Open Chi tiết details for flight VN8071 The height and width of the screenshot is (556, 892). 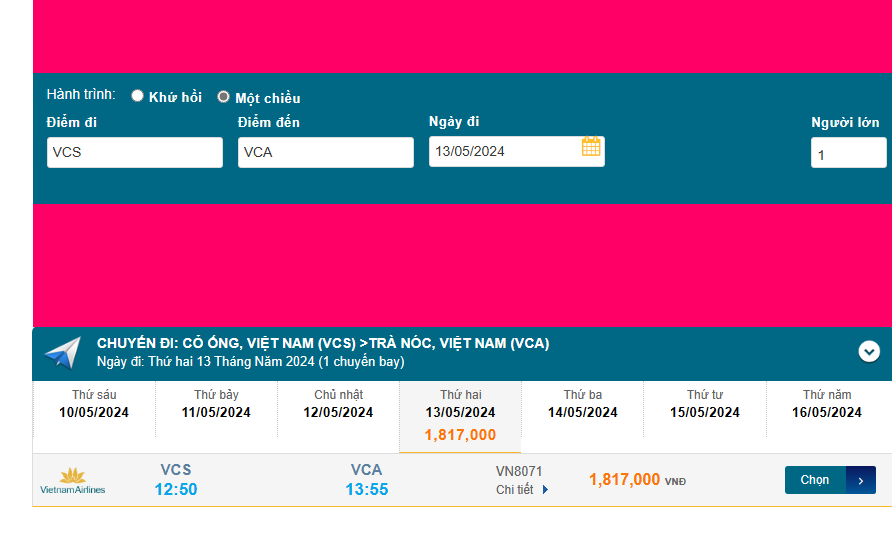514,489
